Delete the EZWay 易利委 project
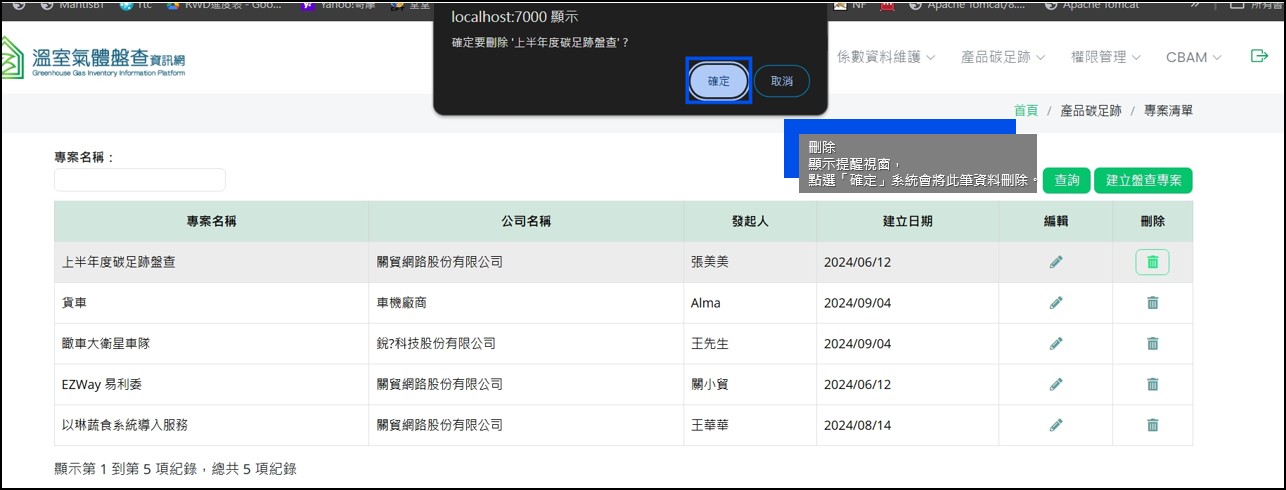This screenshot has height=490, width=1286. [x=1152, y=384]
